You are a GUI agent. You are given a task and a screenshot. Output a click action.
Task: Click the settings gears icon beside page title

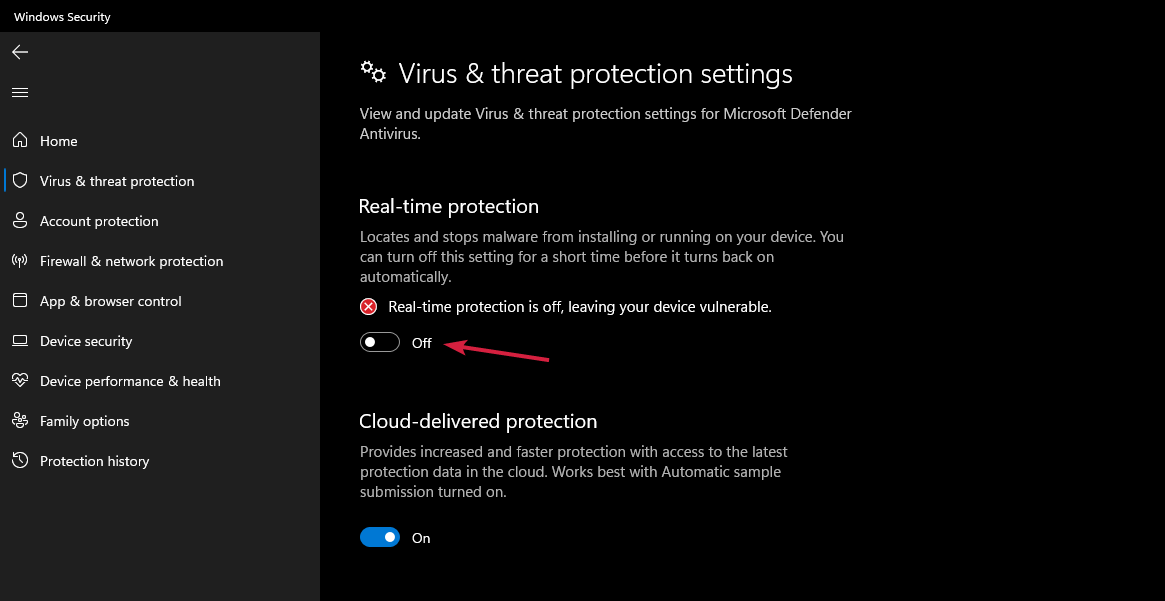373,72
